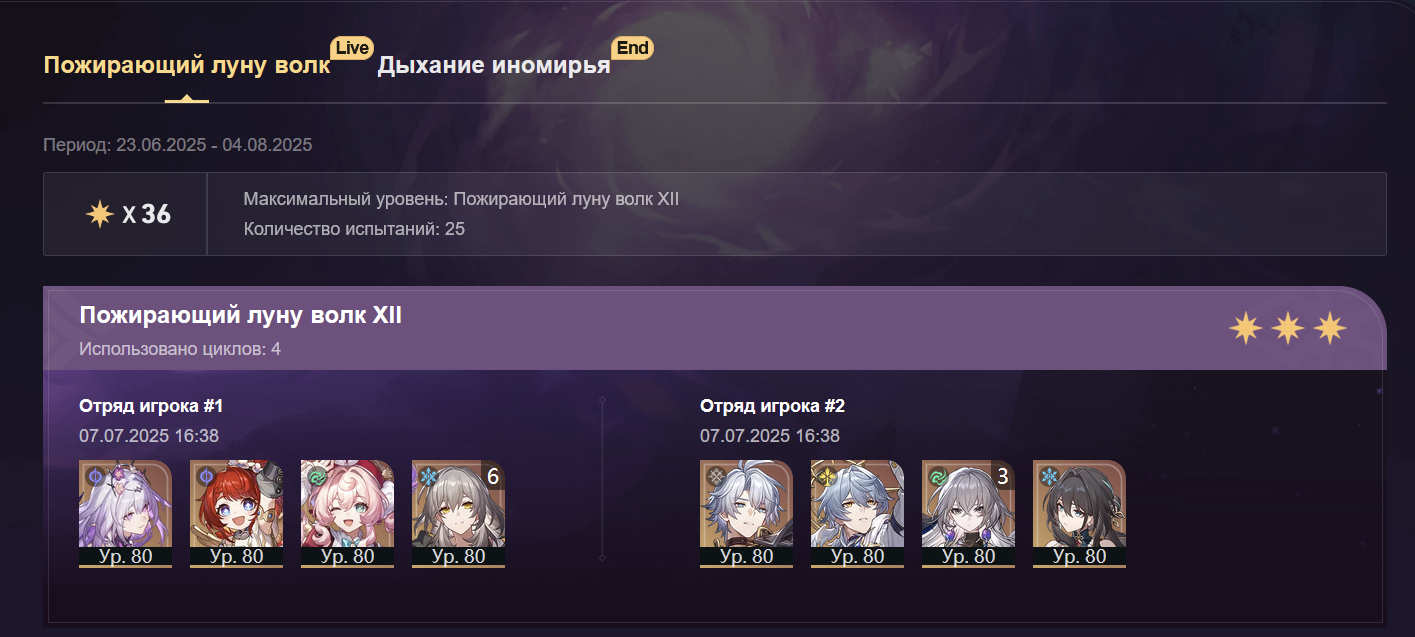Select squad #1 character with eidolon 6
1415x637 pixels.
458,514
